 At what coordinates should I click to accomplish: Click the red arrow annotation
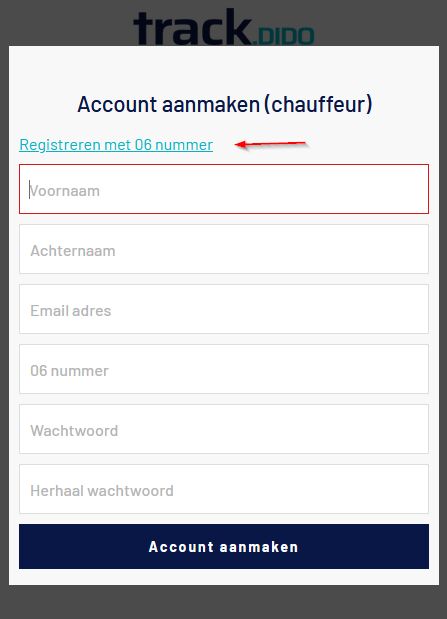pos(270,144)
